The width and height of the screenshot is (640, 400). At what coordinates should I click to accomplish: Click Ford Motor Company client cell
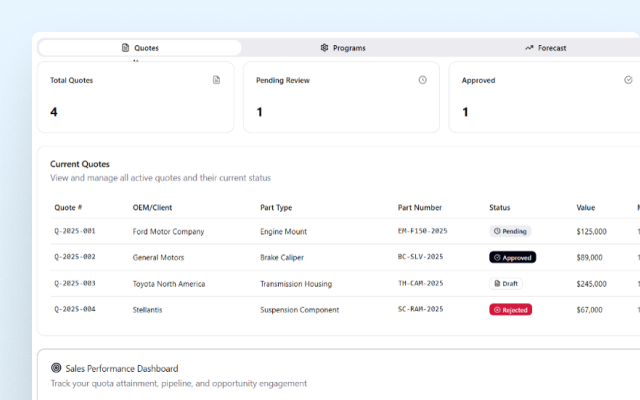click(168, 231)
